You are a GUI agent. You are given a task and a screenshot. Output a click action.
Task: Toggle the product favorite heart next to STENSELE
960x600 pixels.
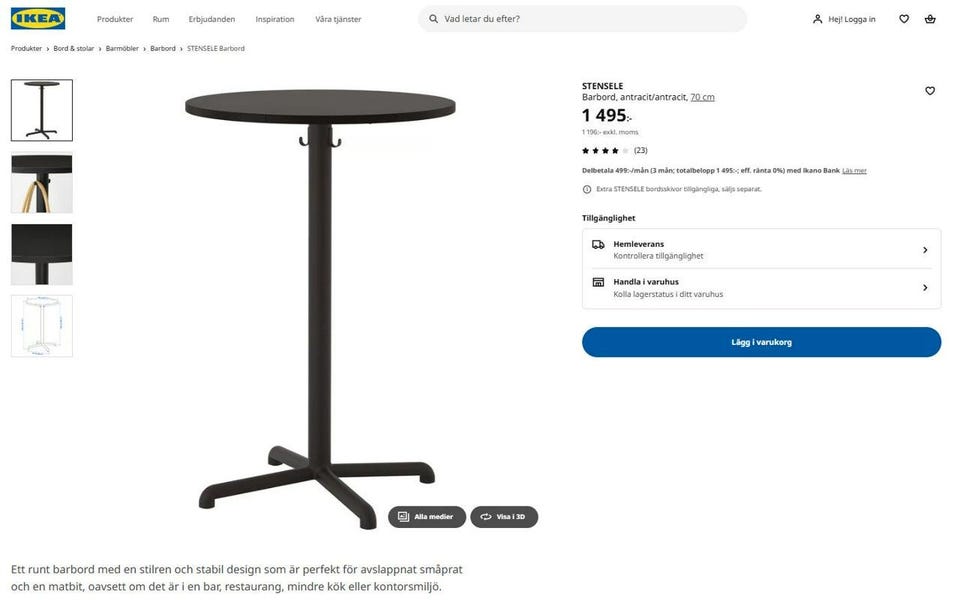930,91
